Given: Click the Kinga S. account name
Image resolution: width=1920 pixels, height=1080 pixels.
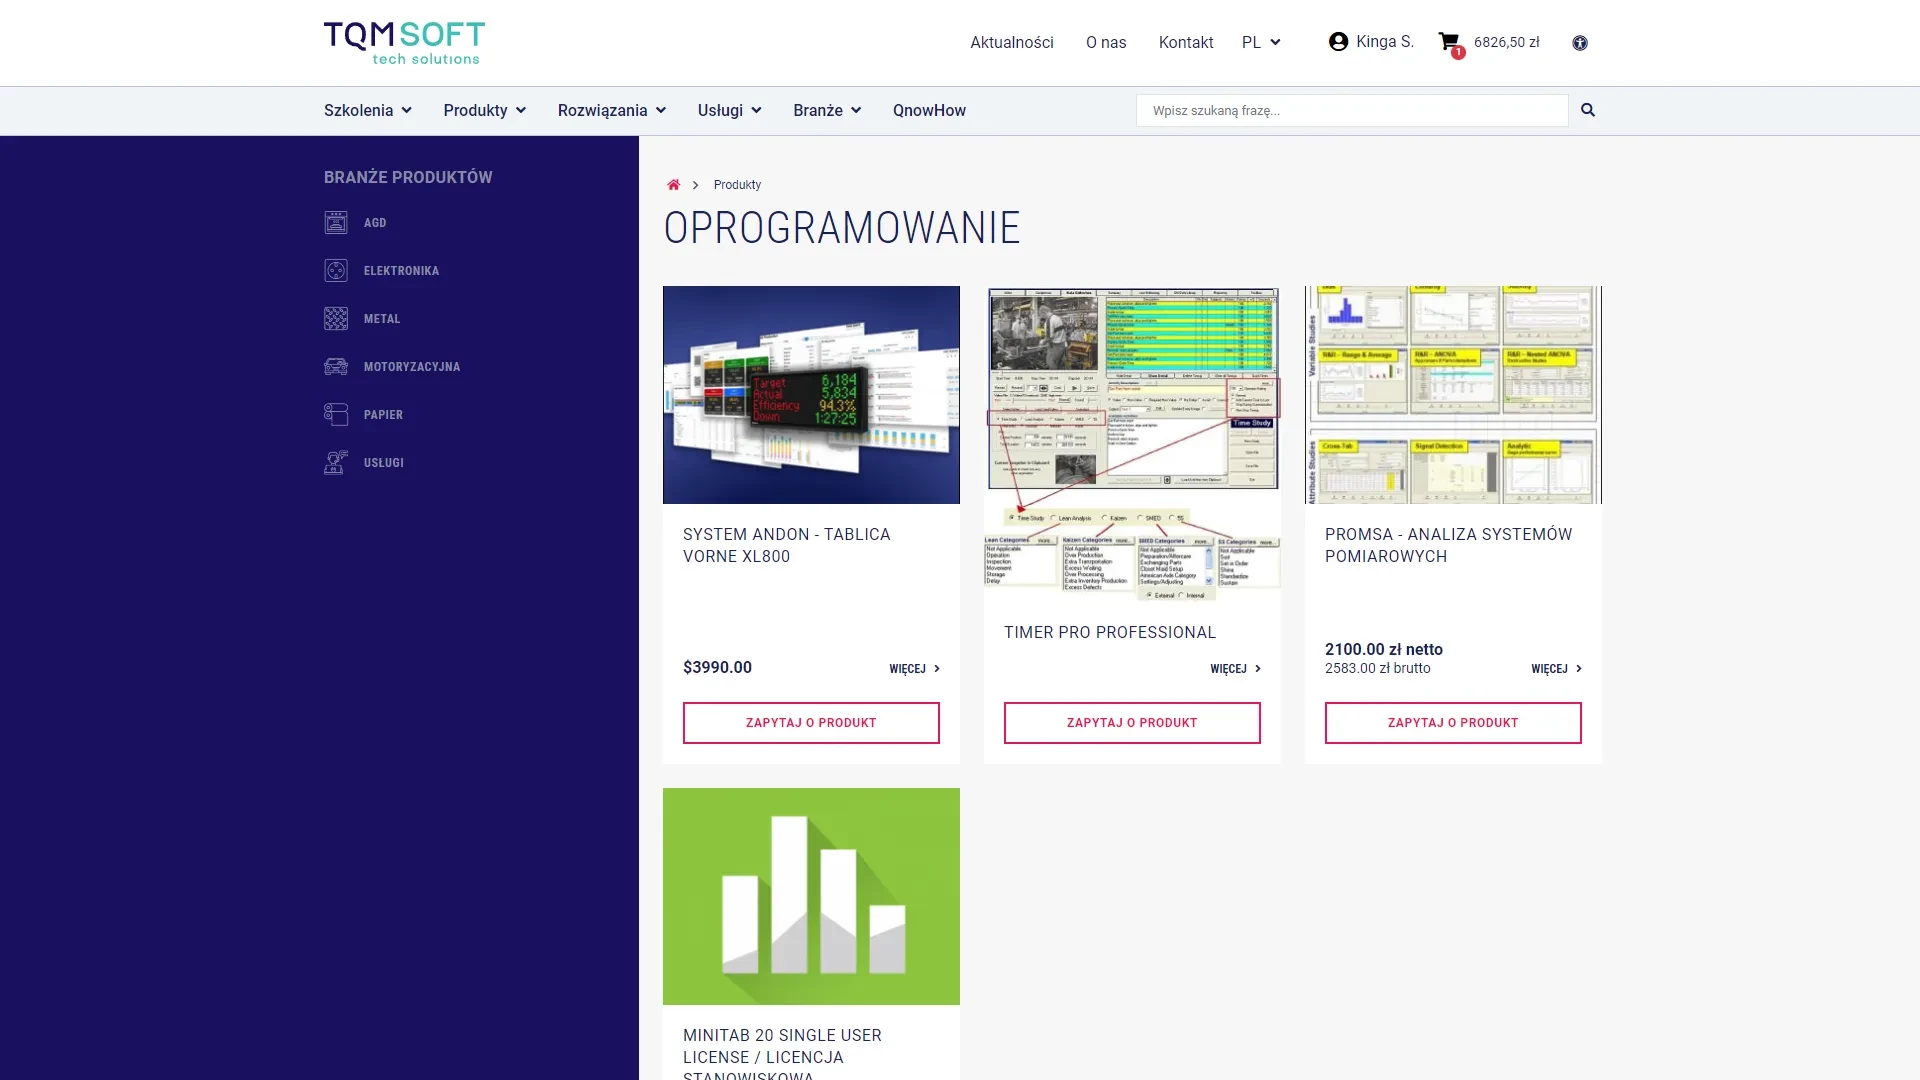Looking at the screenshot, I should point(1385,42).
